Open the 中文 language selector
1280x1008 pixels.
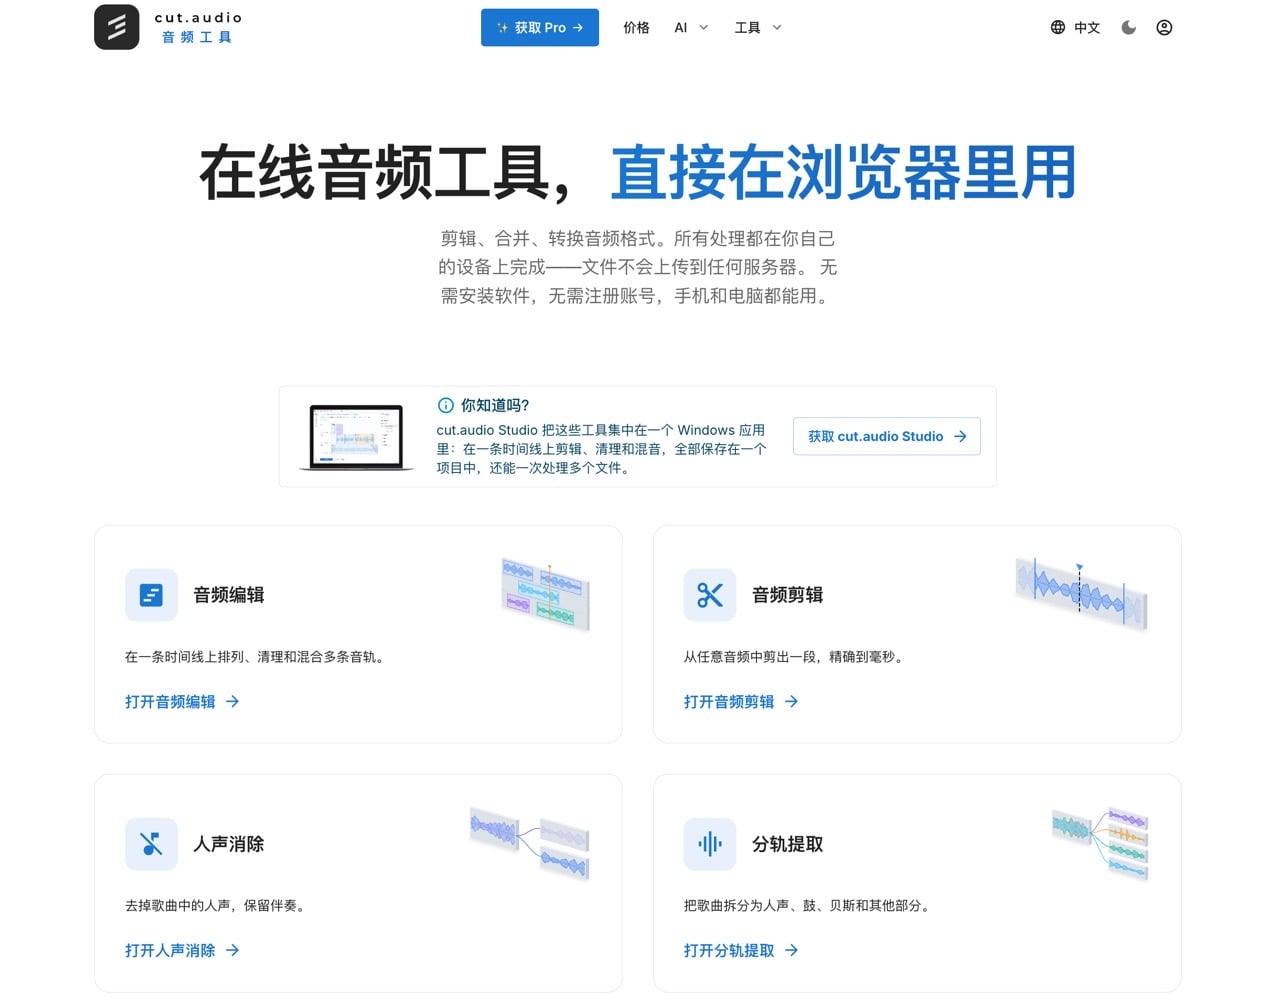pos(1075,27)
